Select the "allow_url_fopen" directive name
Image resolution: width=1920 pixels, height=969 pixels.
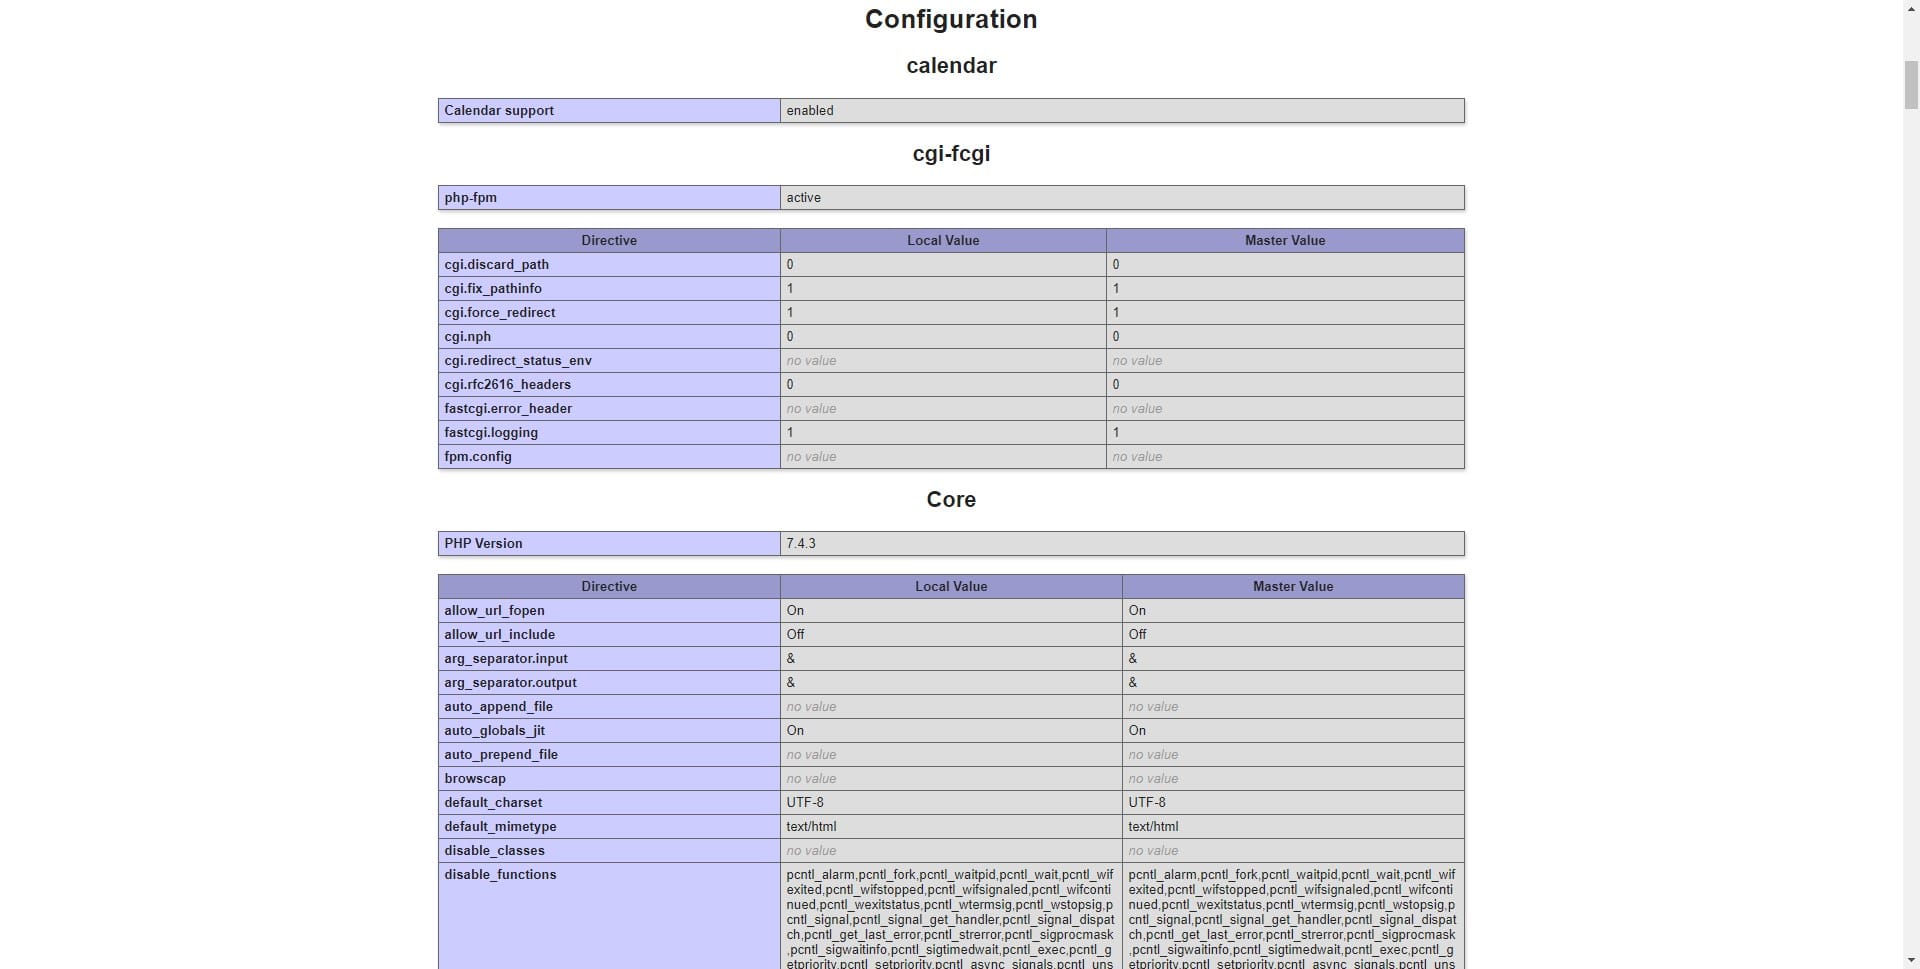tap(494, 611)
